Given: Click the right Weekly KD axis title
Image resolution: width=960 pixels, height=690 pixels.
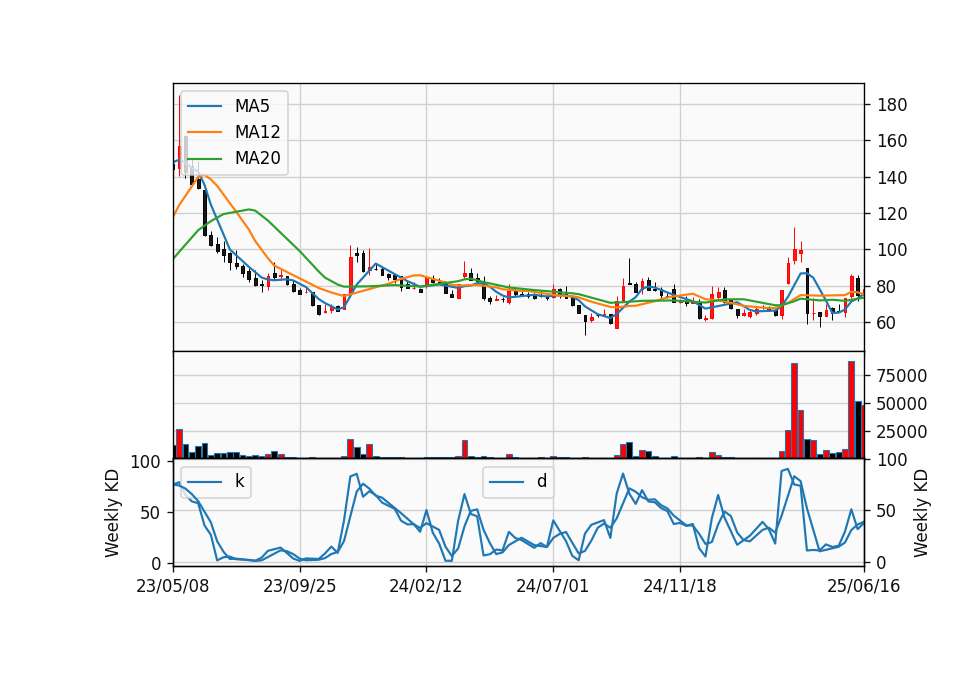Looking at the screenshot, I should pyautogui.click(x=921, y=514).
